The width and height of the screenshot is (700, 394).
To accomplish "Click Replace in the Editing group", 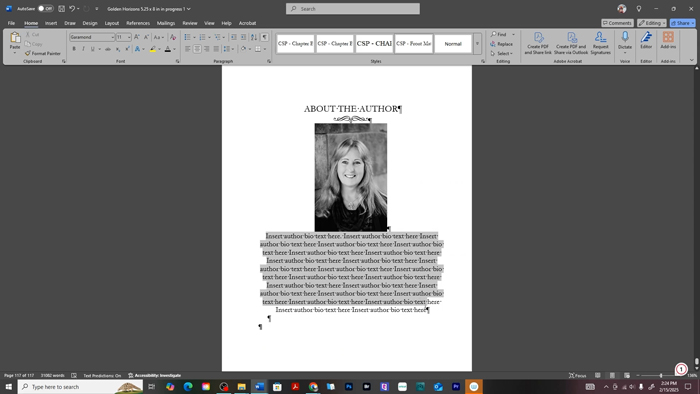I will pos(501,44).
